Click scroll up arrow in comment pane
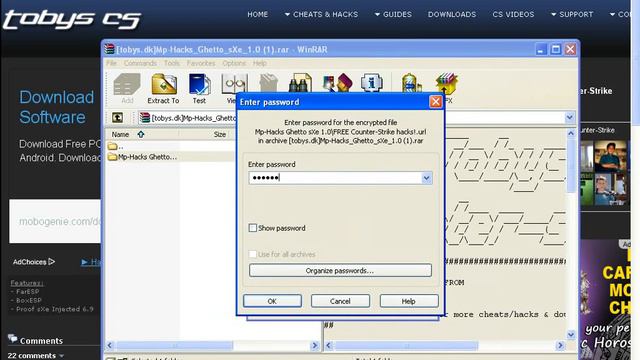Screen dimensions: 640x360 point(571,133)
